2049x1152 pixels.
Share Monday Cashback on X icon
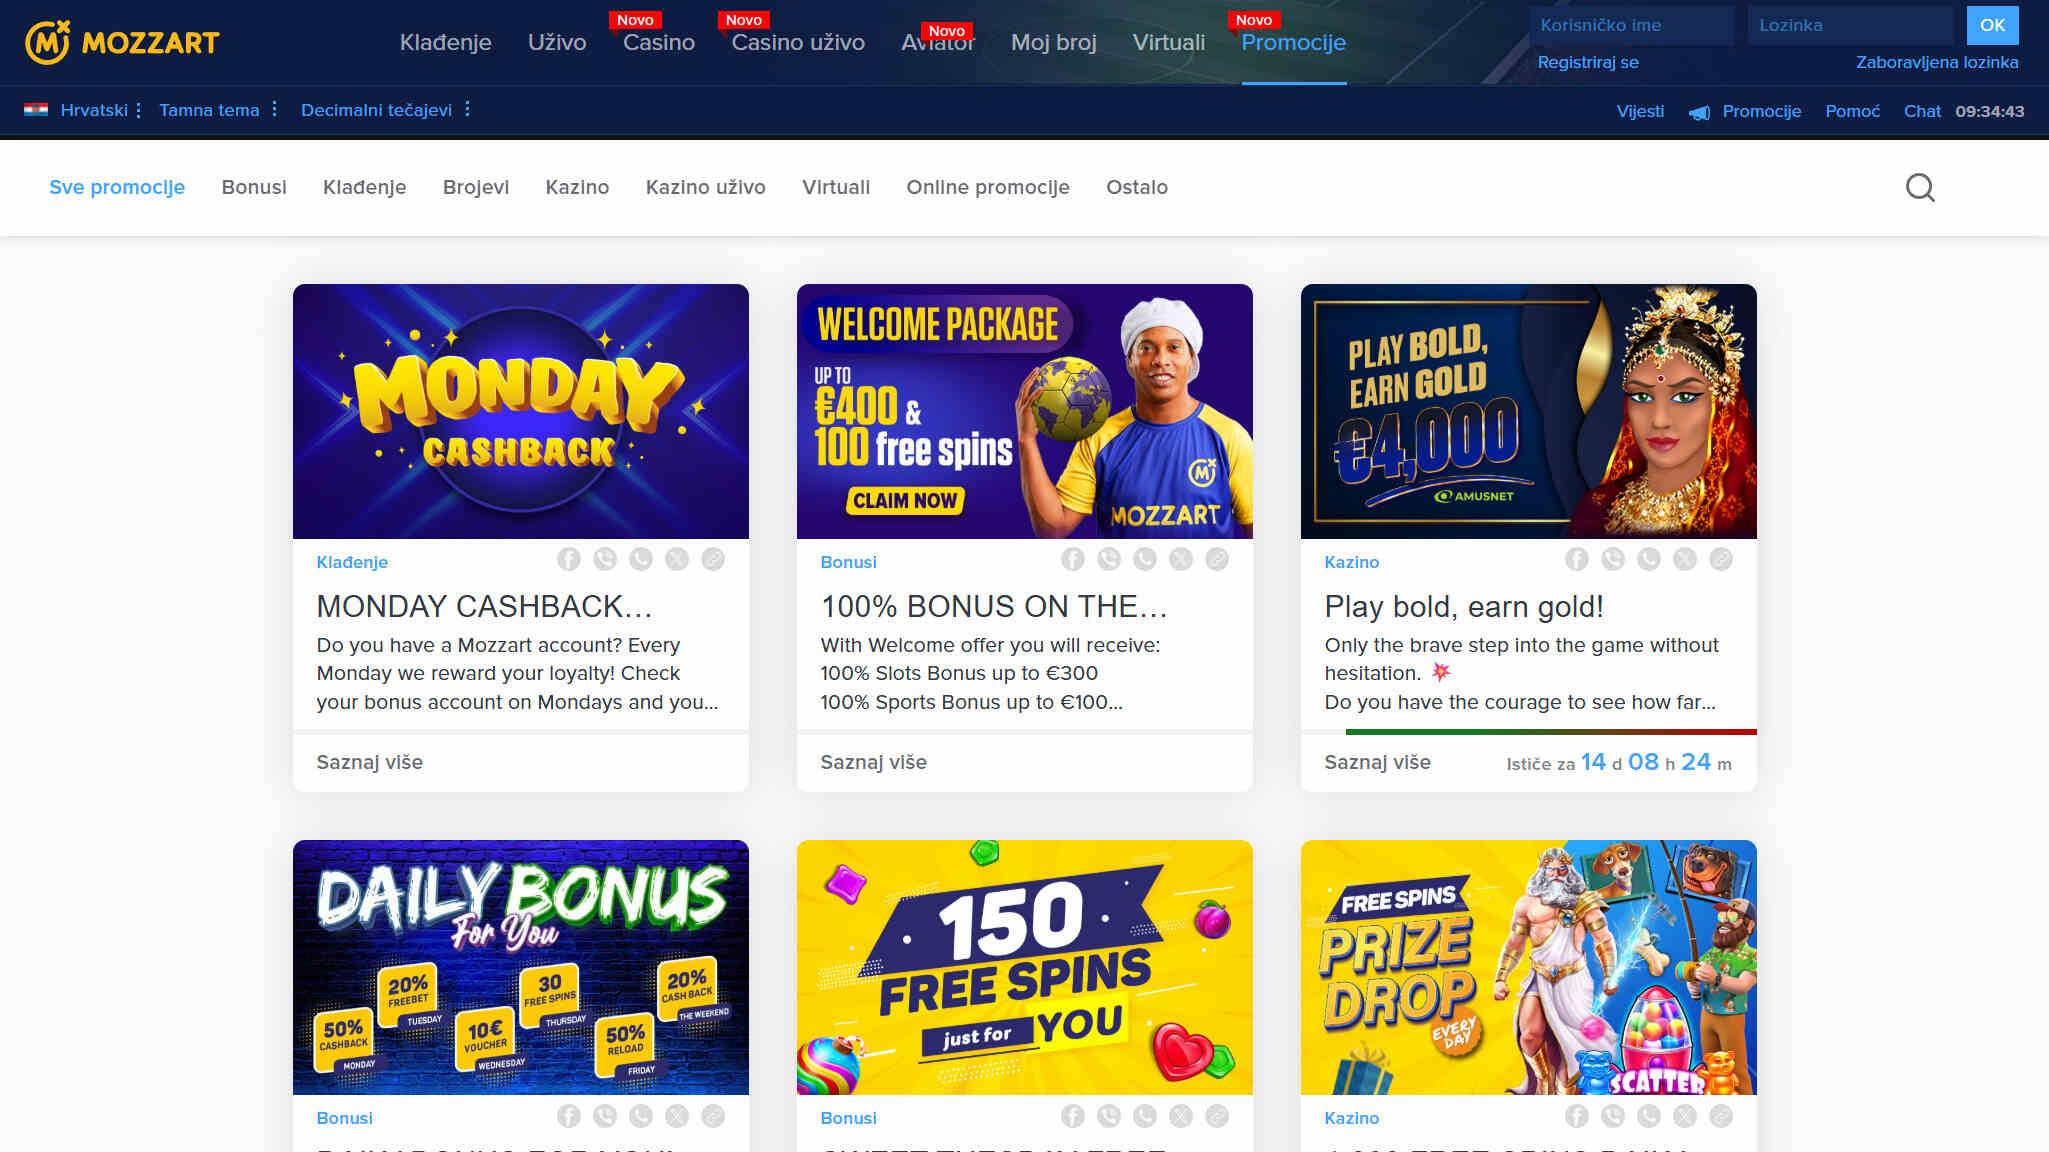(x=676, y=560)
